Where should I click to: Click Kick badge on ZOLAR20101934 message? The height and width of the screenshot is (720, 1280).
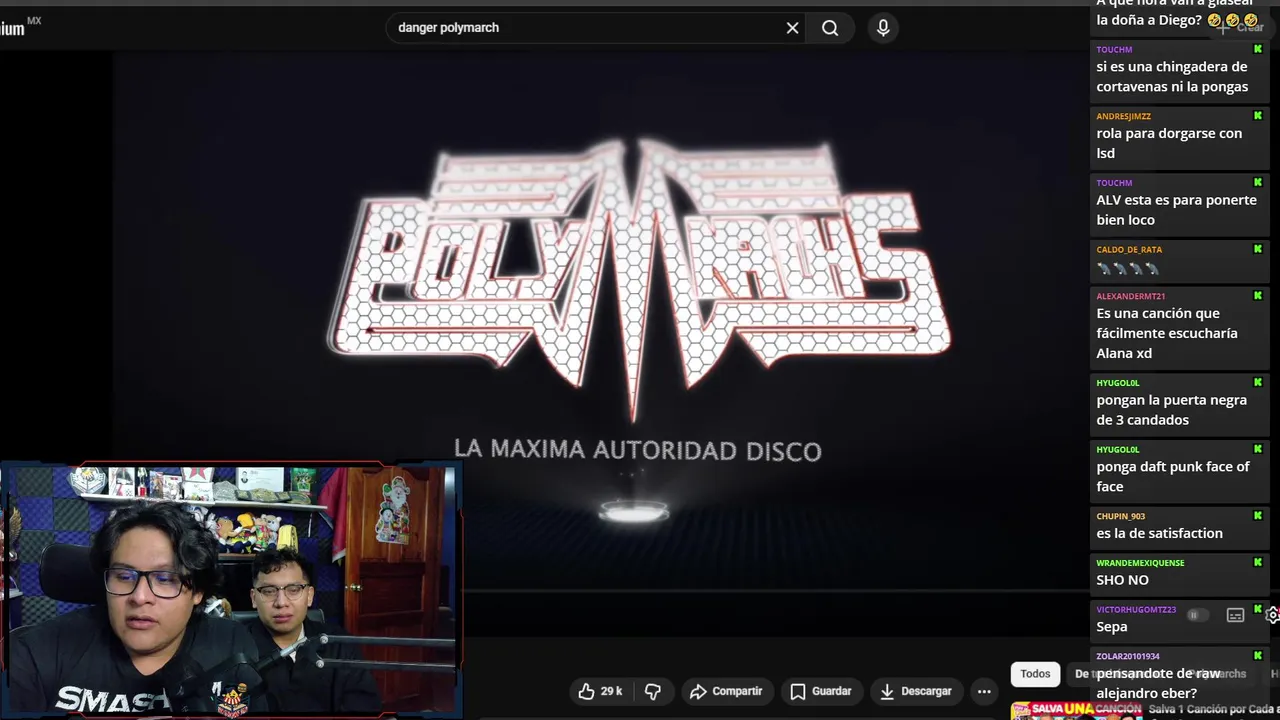[1258, 656]
